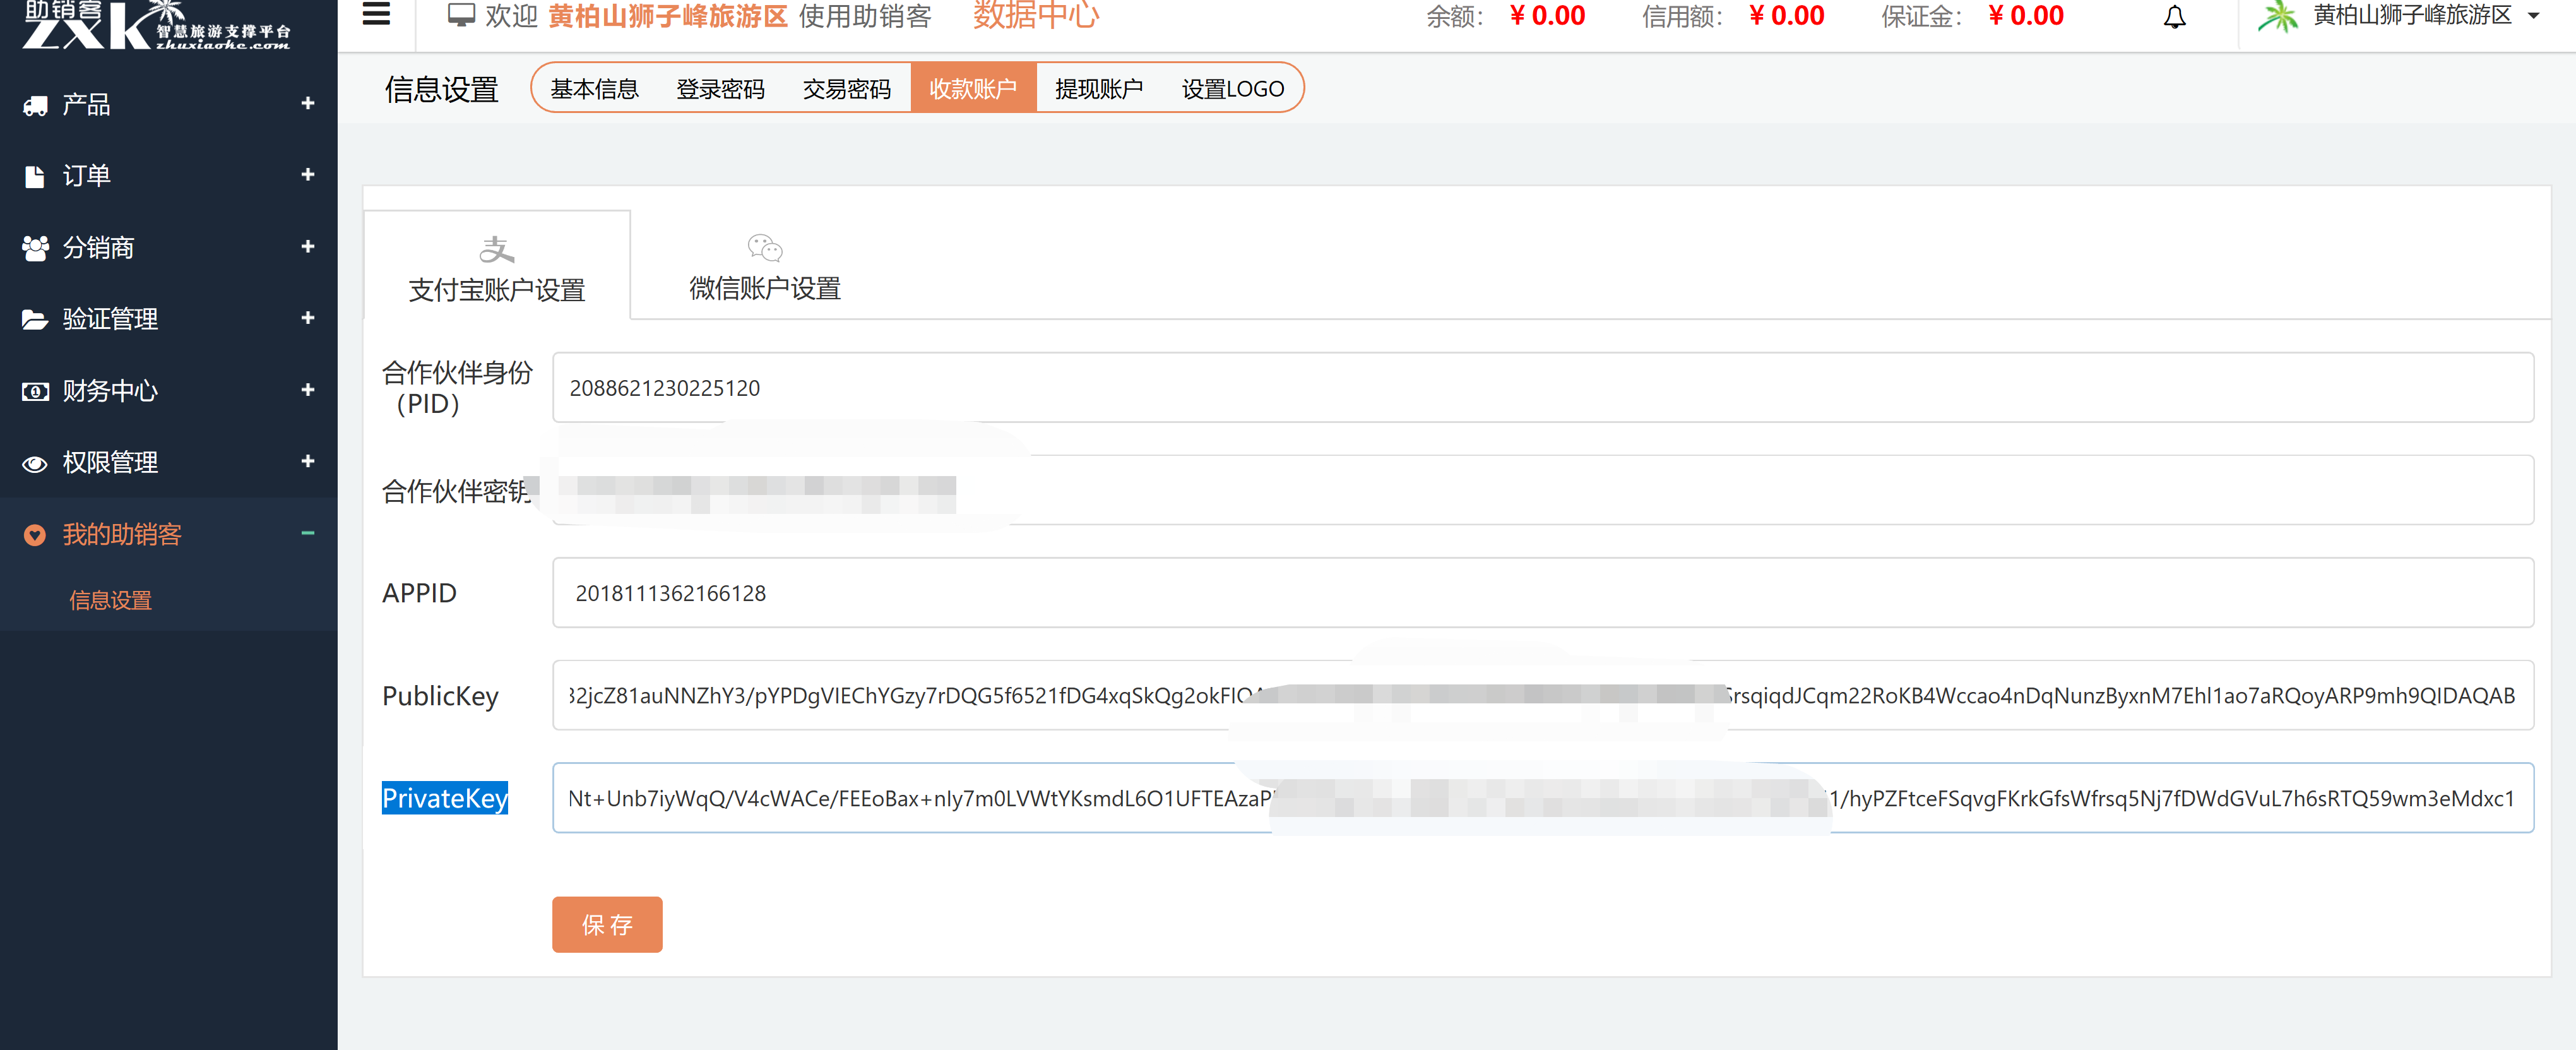Collapse the 我的助销客 section
This screenshot has width=2576, height=1050.
308,534
